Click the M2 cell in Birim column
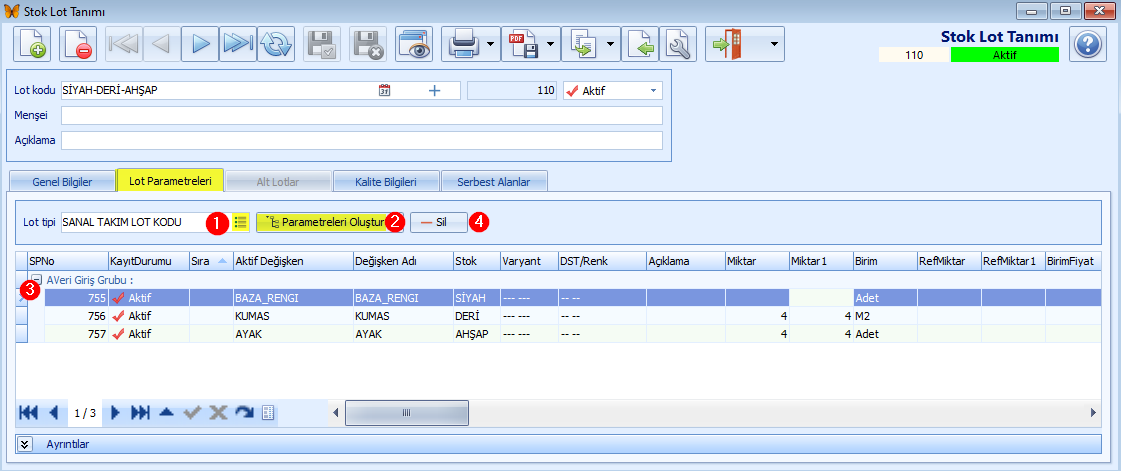Image resolution: width=1121 pixels, height=471 pixels. [x=885, y=316]
